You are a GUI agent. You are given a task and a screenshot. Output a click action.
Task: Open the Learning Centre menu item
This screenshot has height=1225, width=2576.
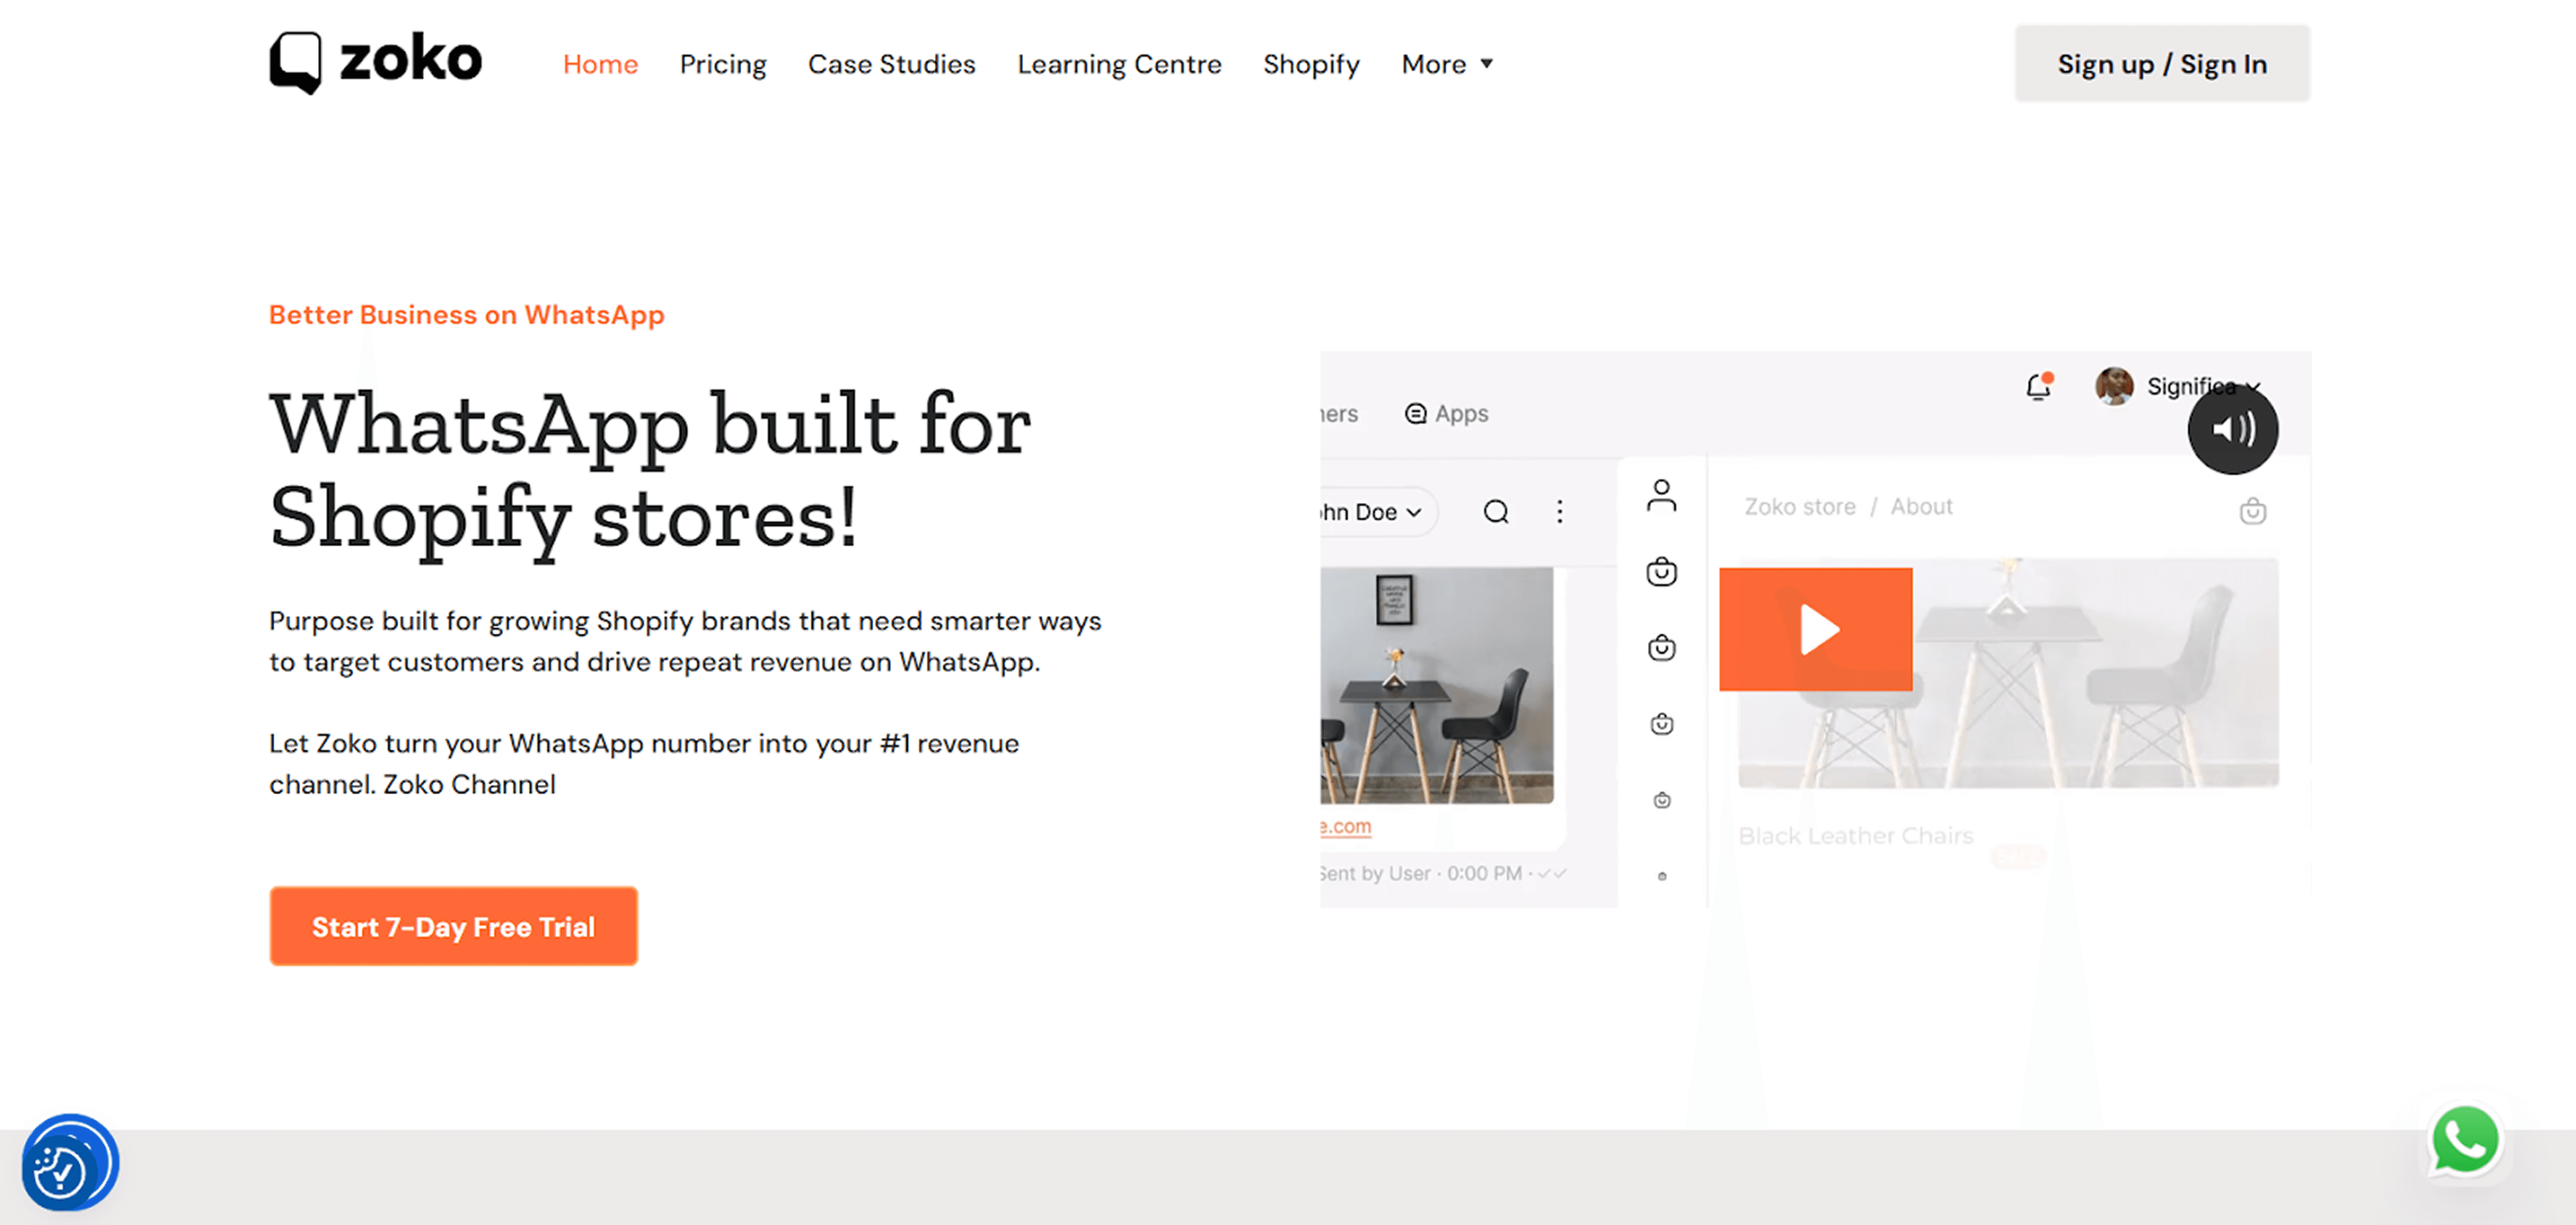[x=1119, y=64]
